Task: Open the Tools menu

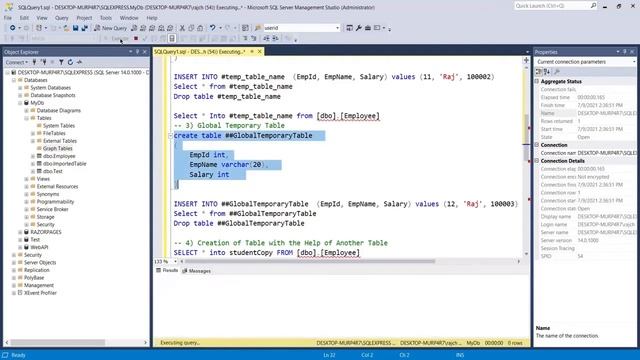Action: point(106,18)
